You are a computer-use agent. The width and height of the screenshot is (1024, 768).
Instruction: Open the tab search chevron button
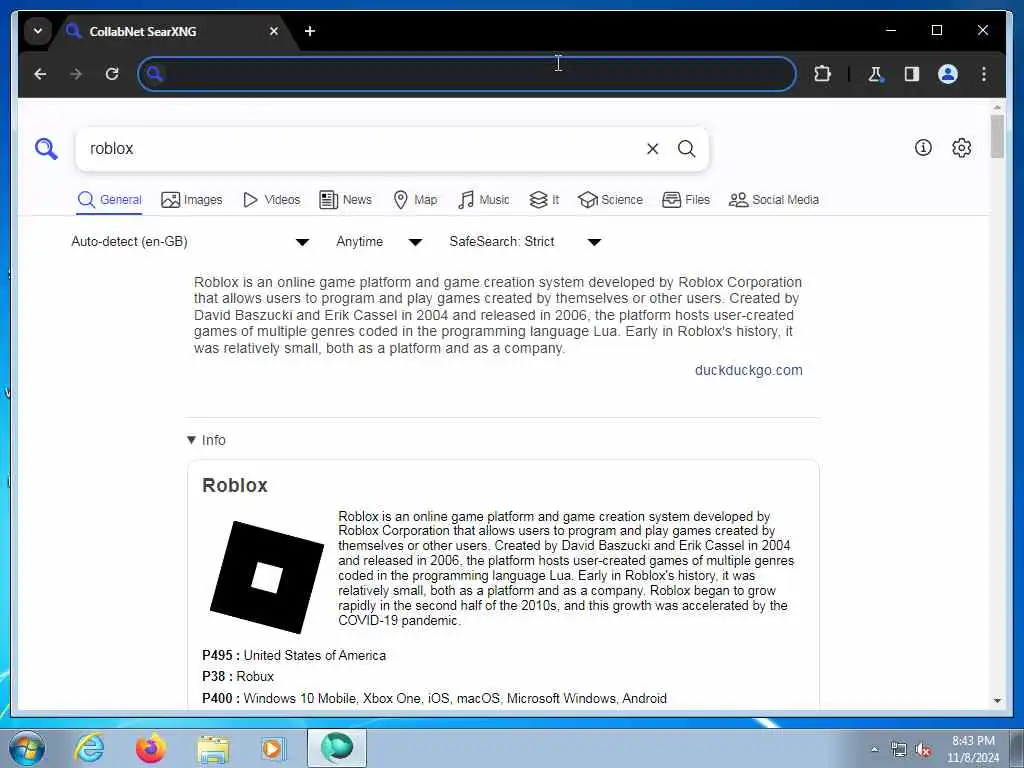(38, 31)
